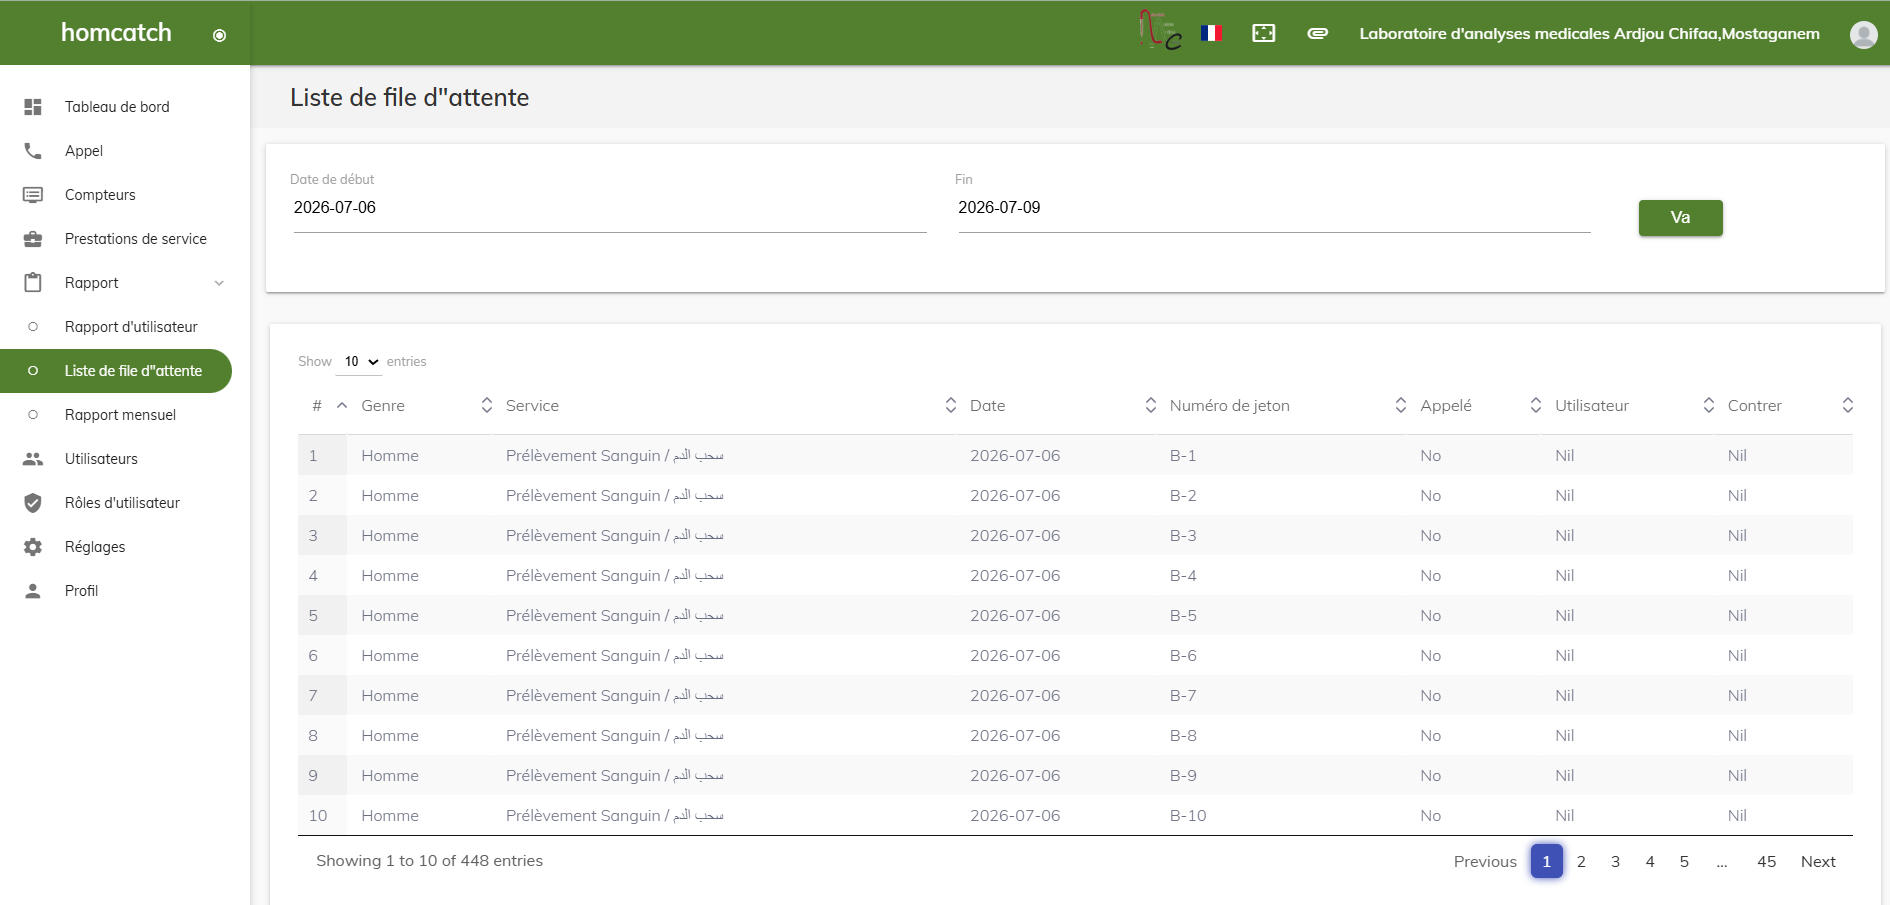Jump to last page 45
Viewport: 1890px width, 905px height.
pyautogui.click(x=1767, y=862)
